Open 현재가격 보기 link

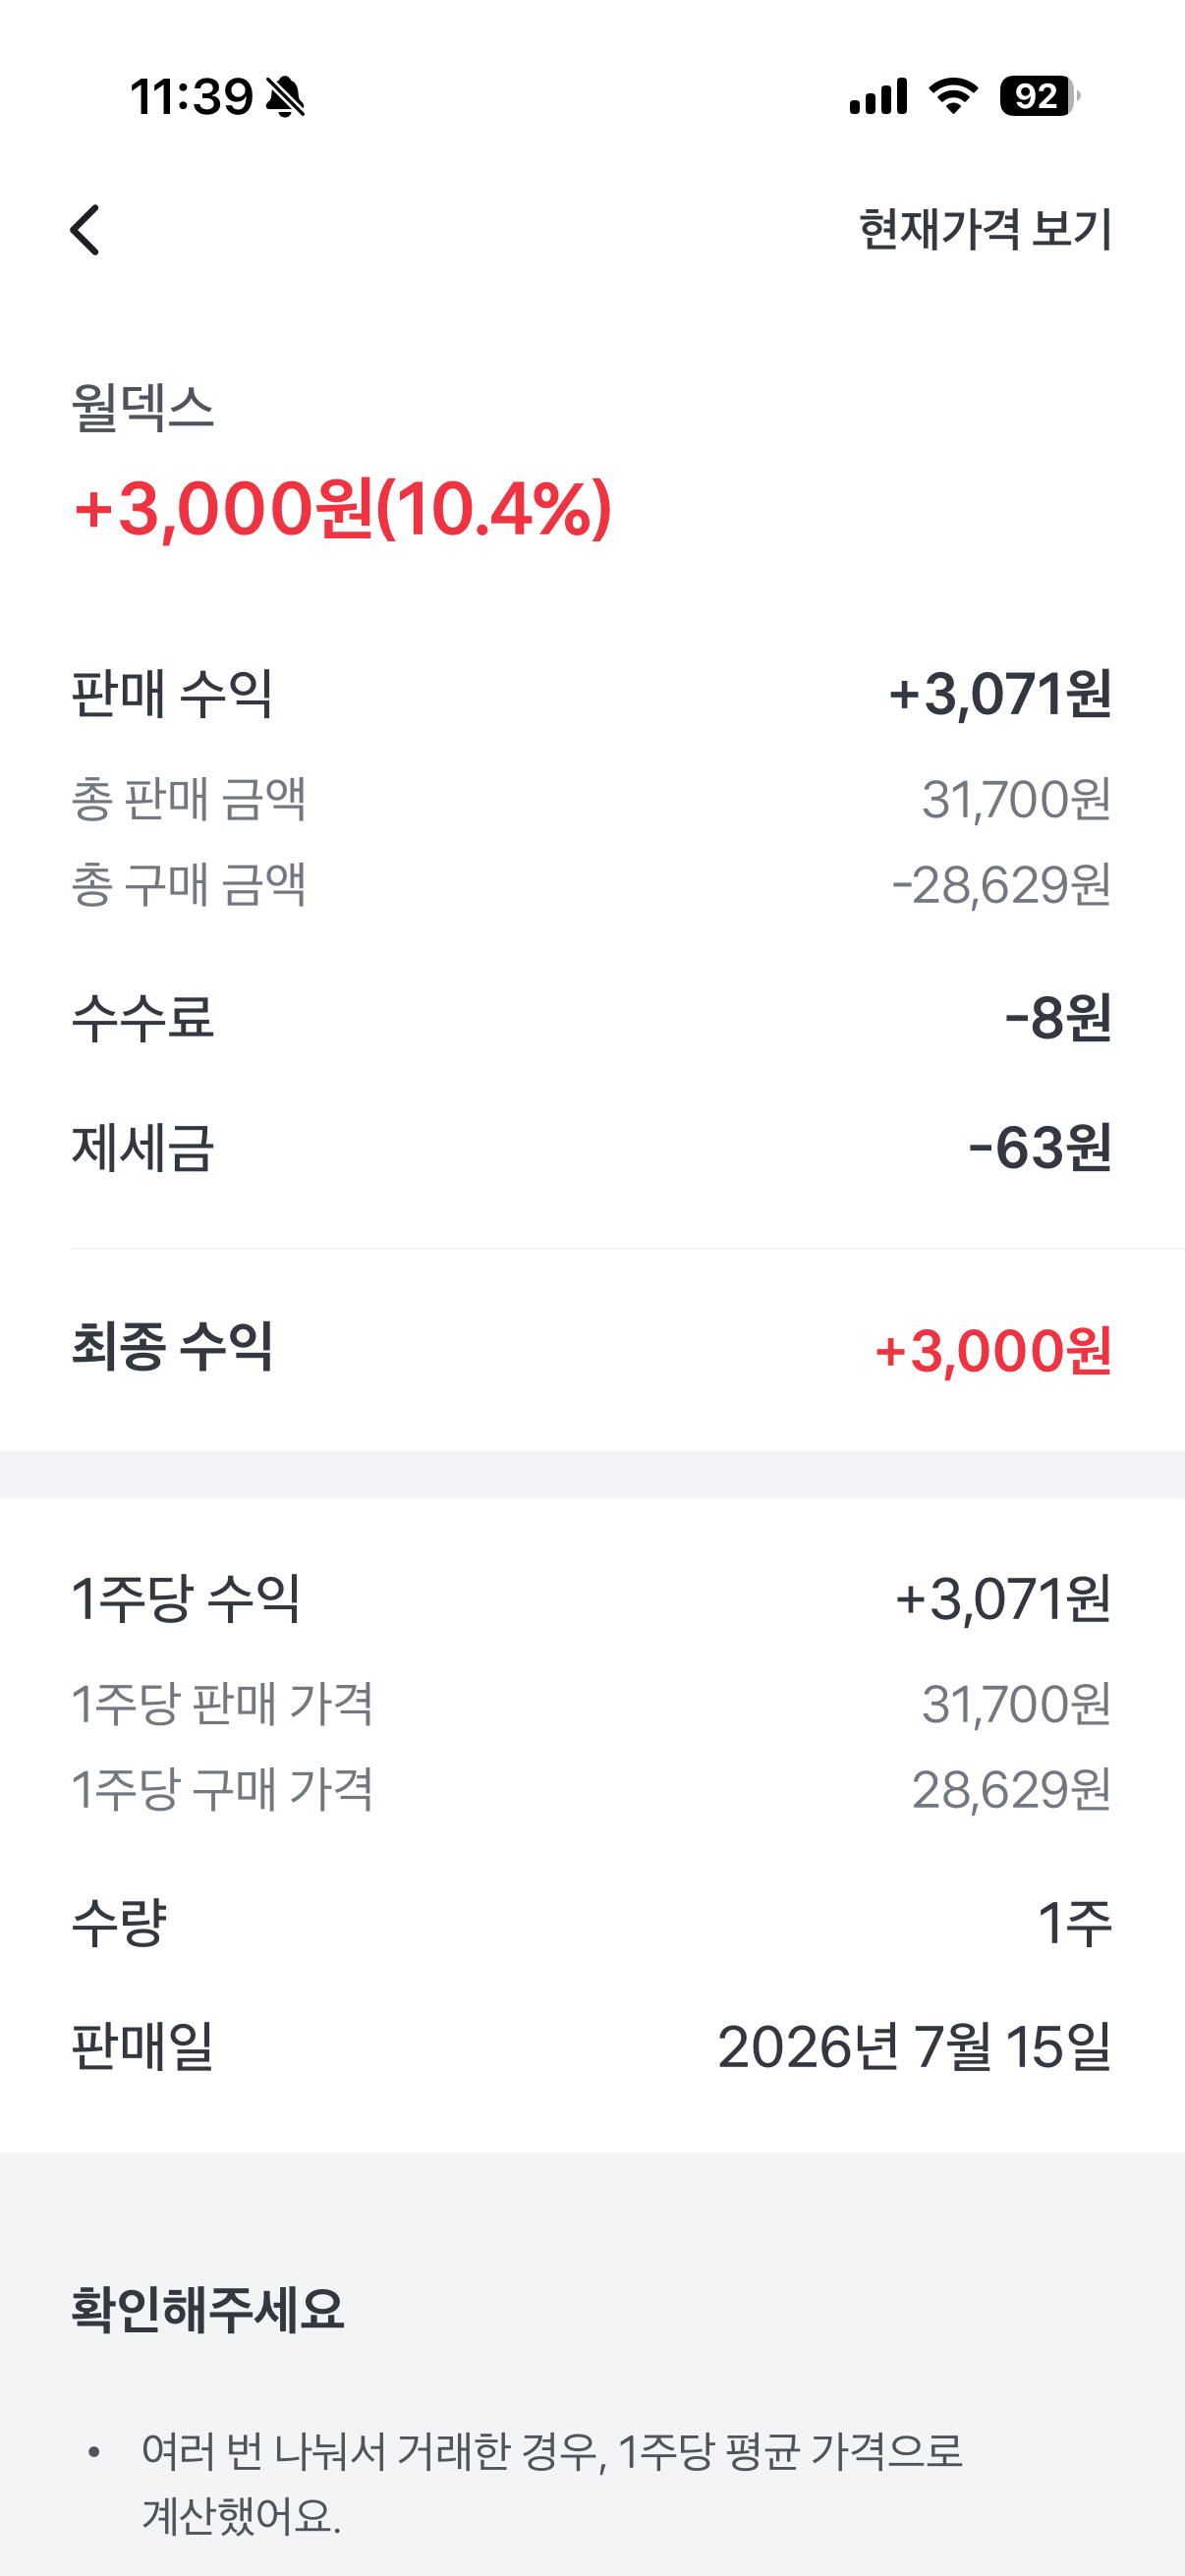(x=985, y=230)
